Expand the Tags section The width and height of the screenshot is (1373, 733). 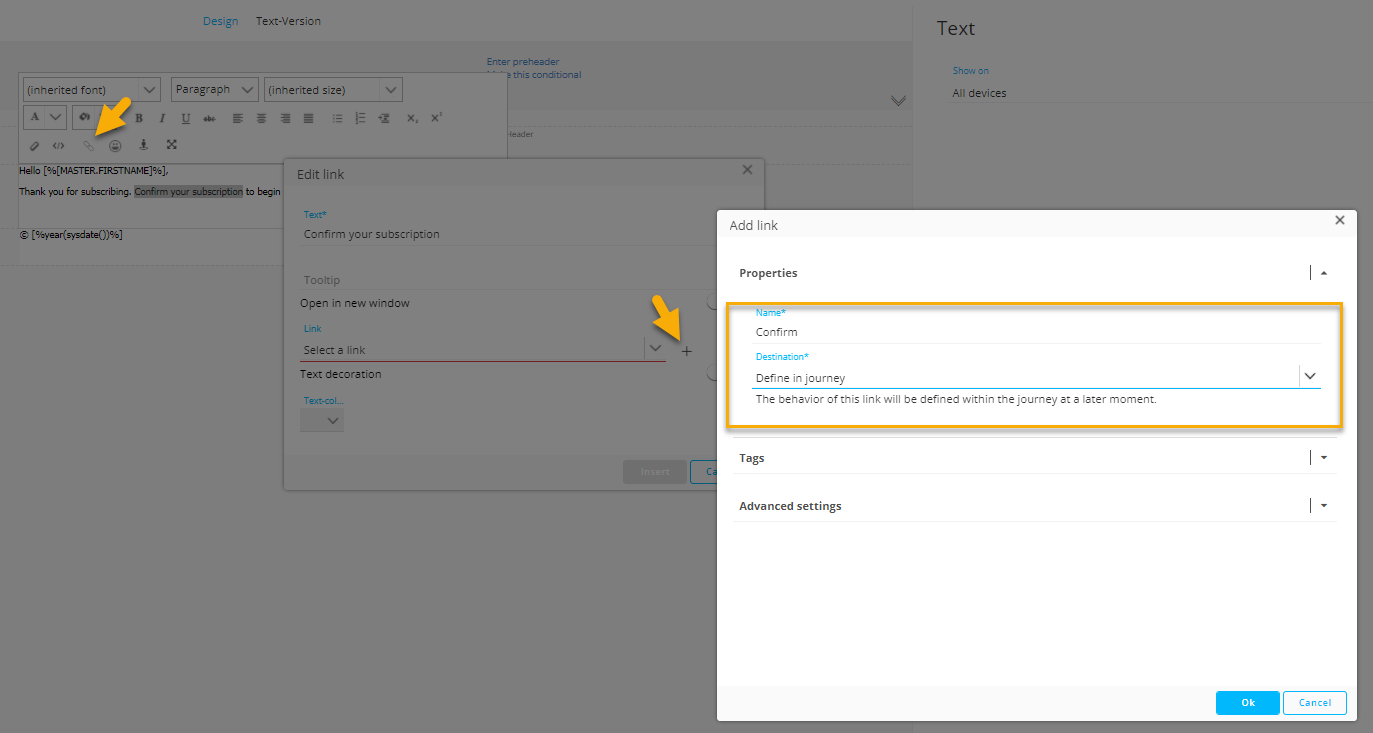(x=1324, y=458)
